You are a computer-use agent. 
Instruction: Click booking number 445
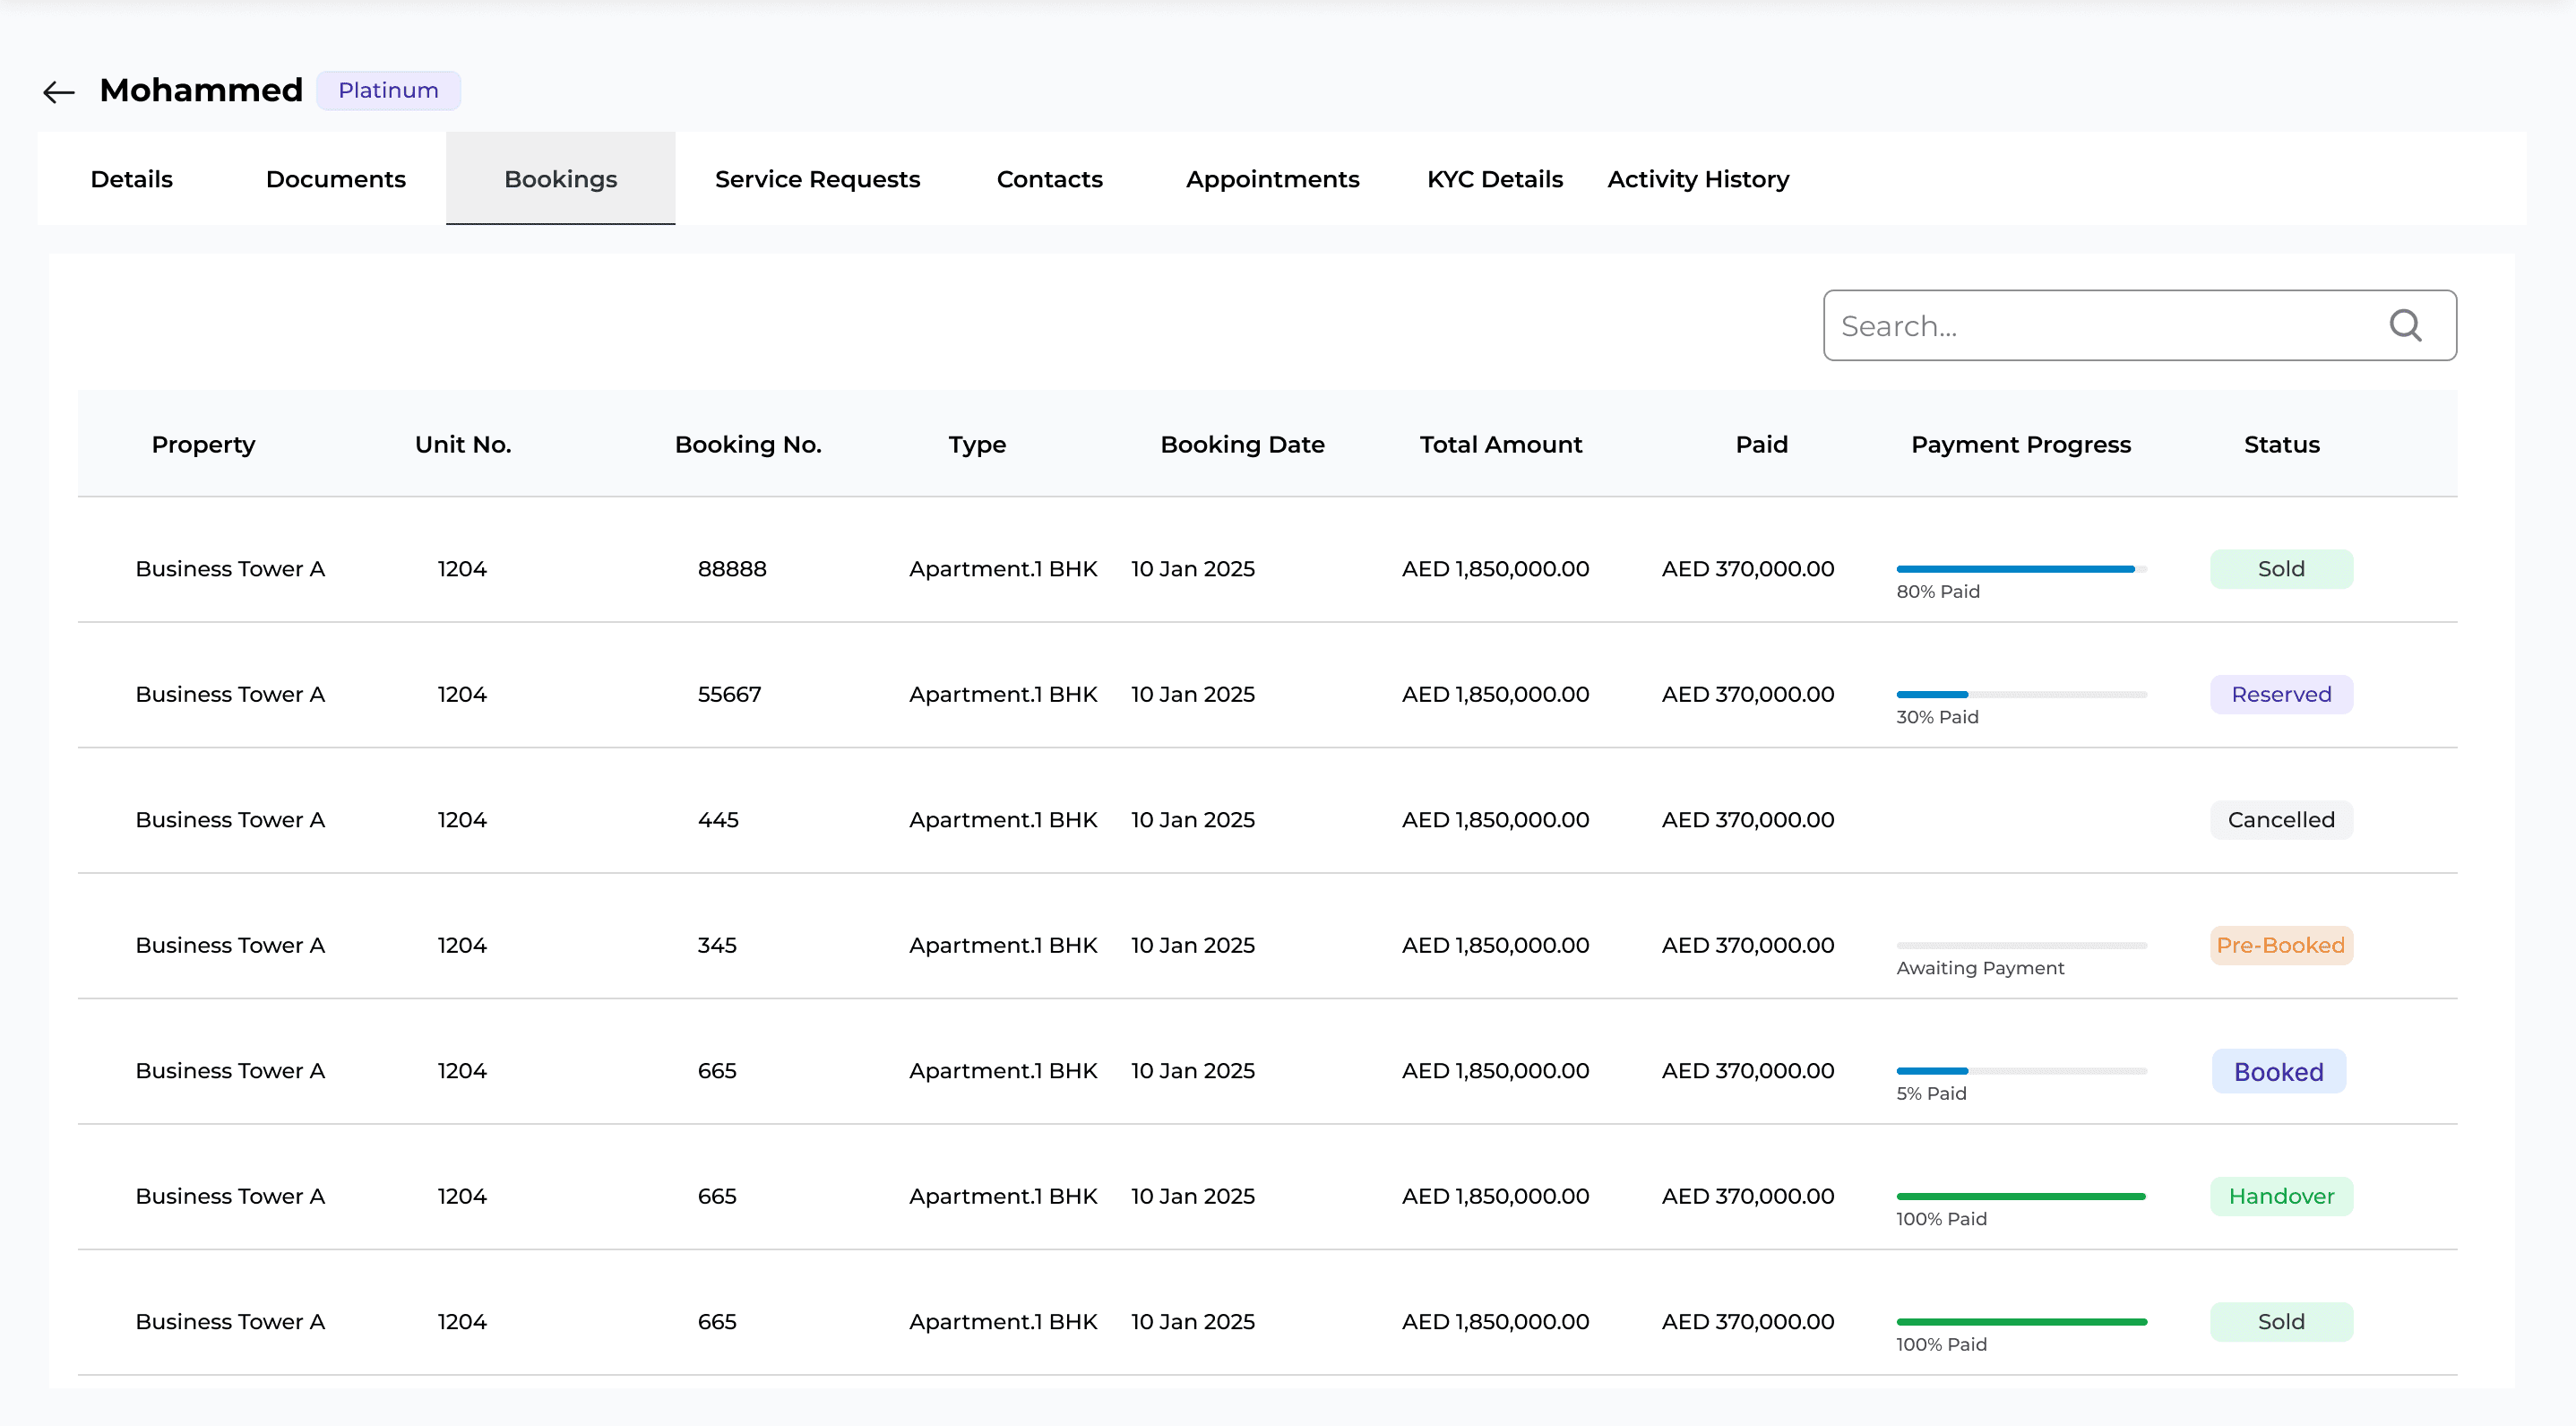tap(718, 819)
